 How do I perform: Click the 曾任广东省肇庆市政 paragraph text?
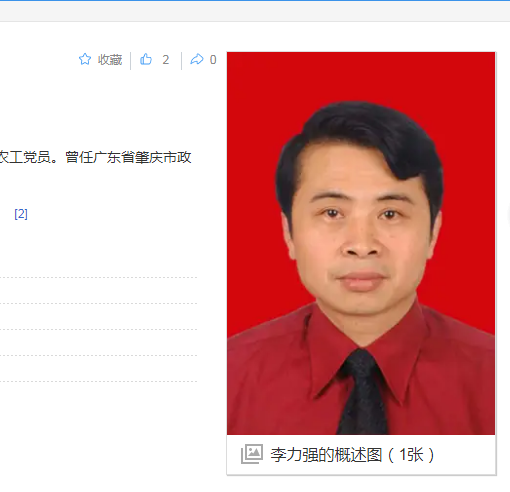coord(128,157)
